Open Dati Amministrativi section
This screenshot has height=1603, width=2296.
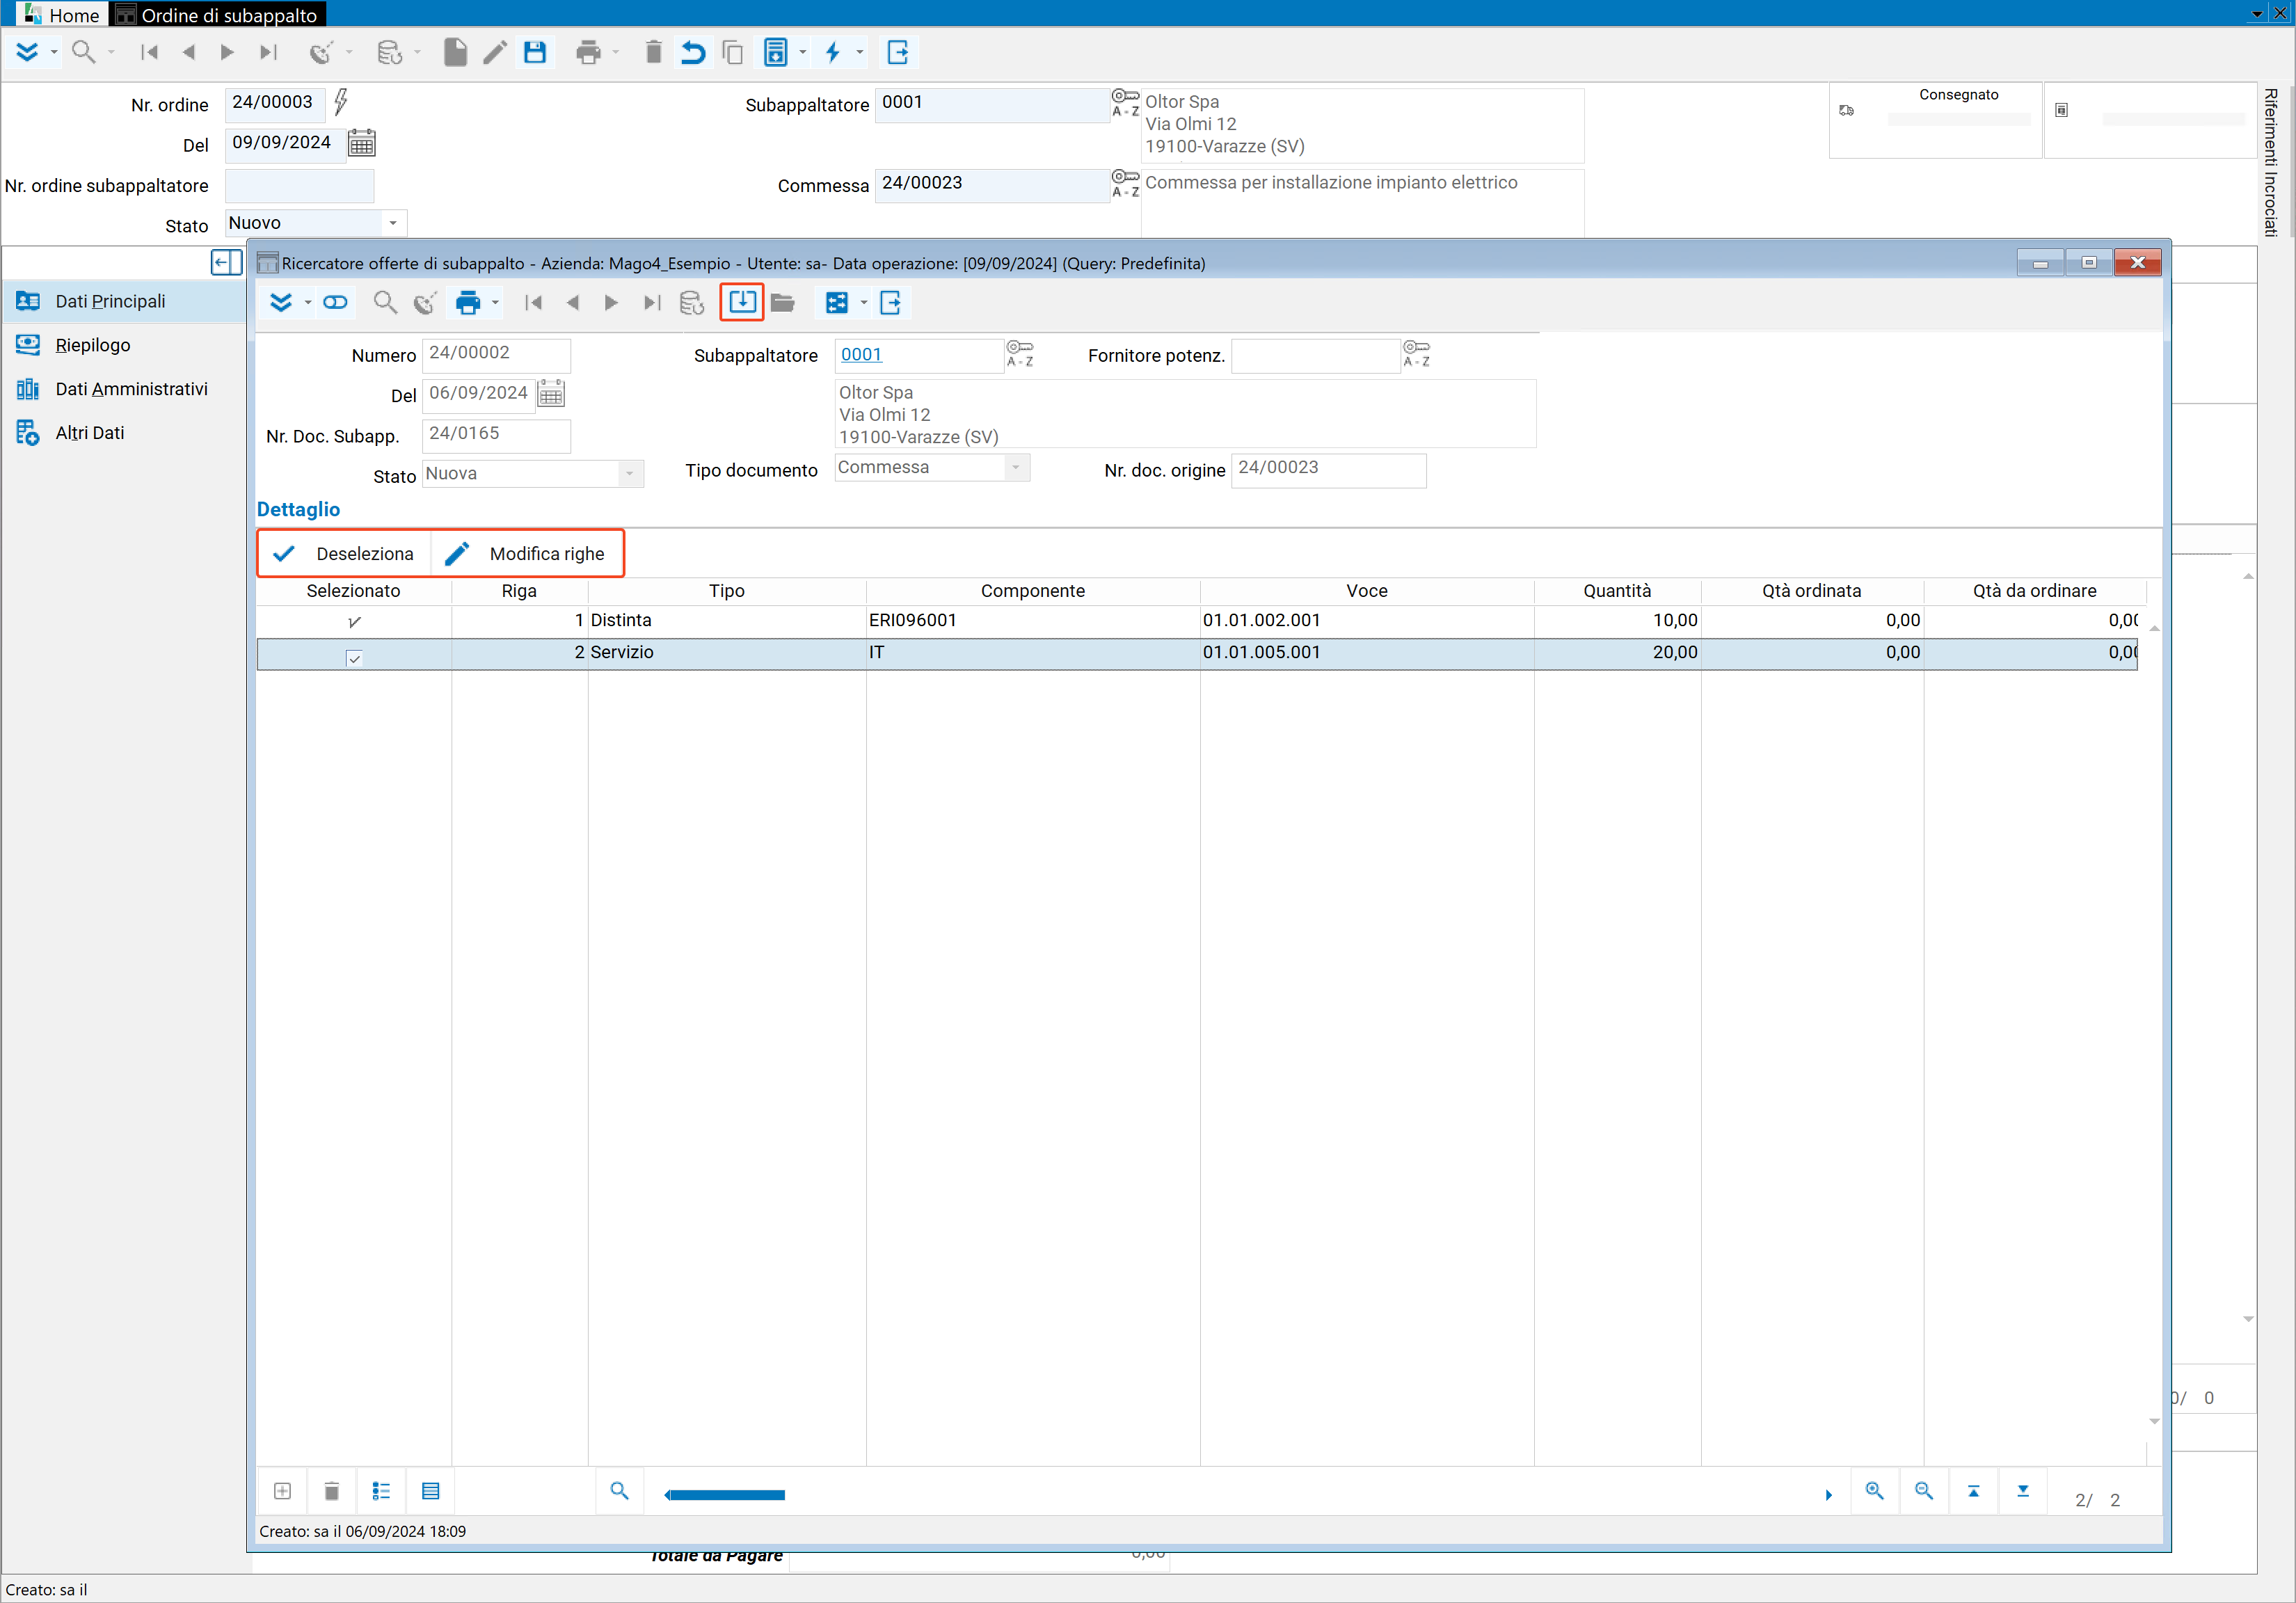(123, 389)
